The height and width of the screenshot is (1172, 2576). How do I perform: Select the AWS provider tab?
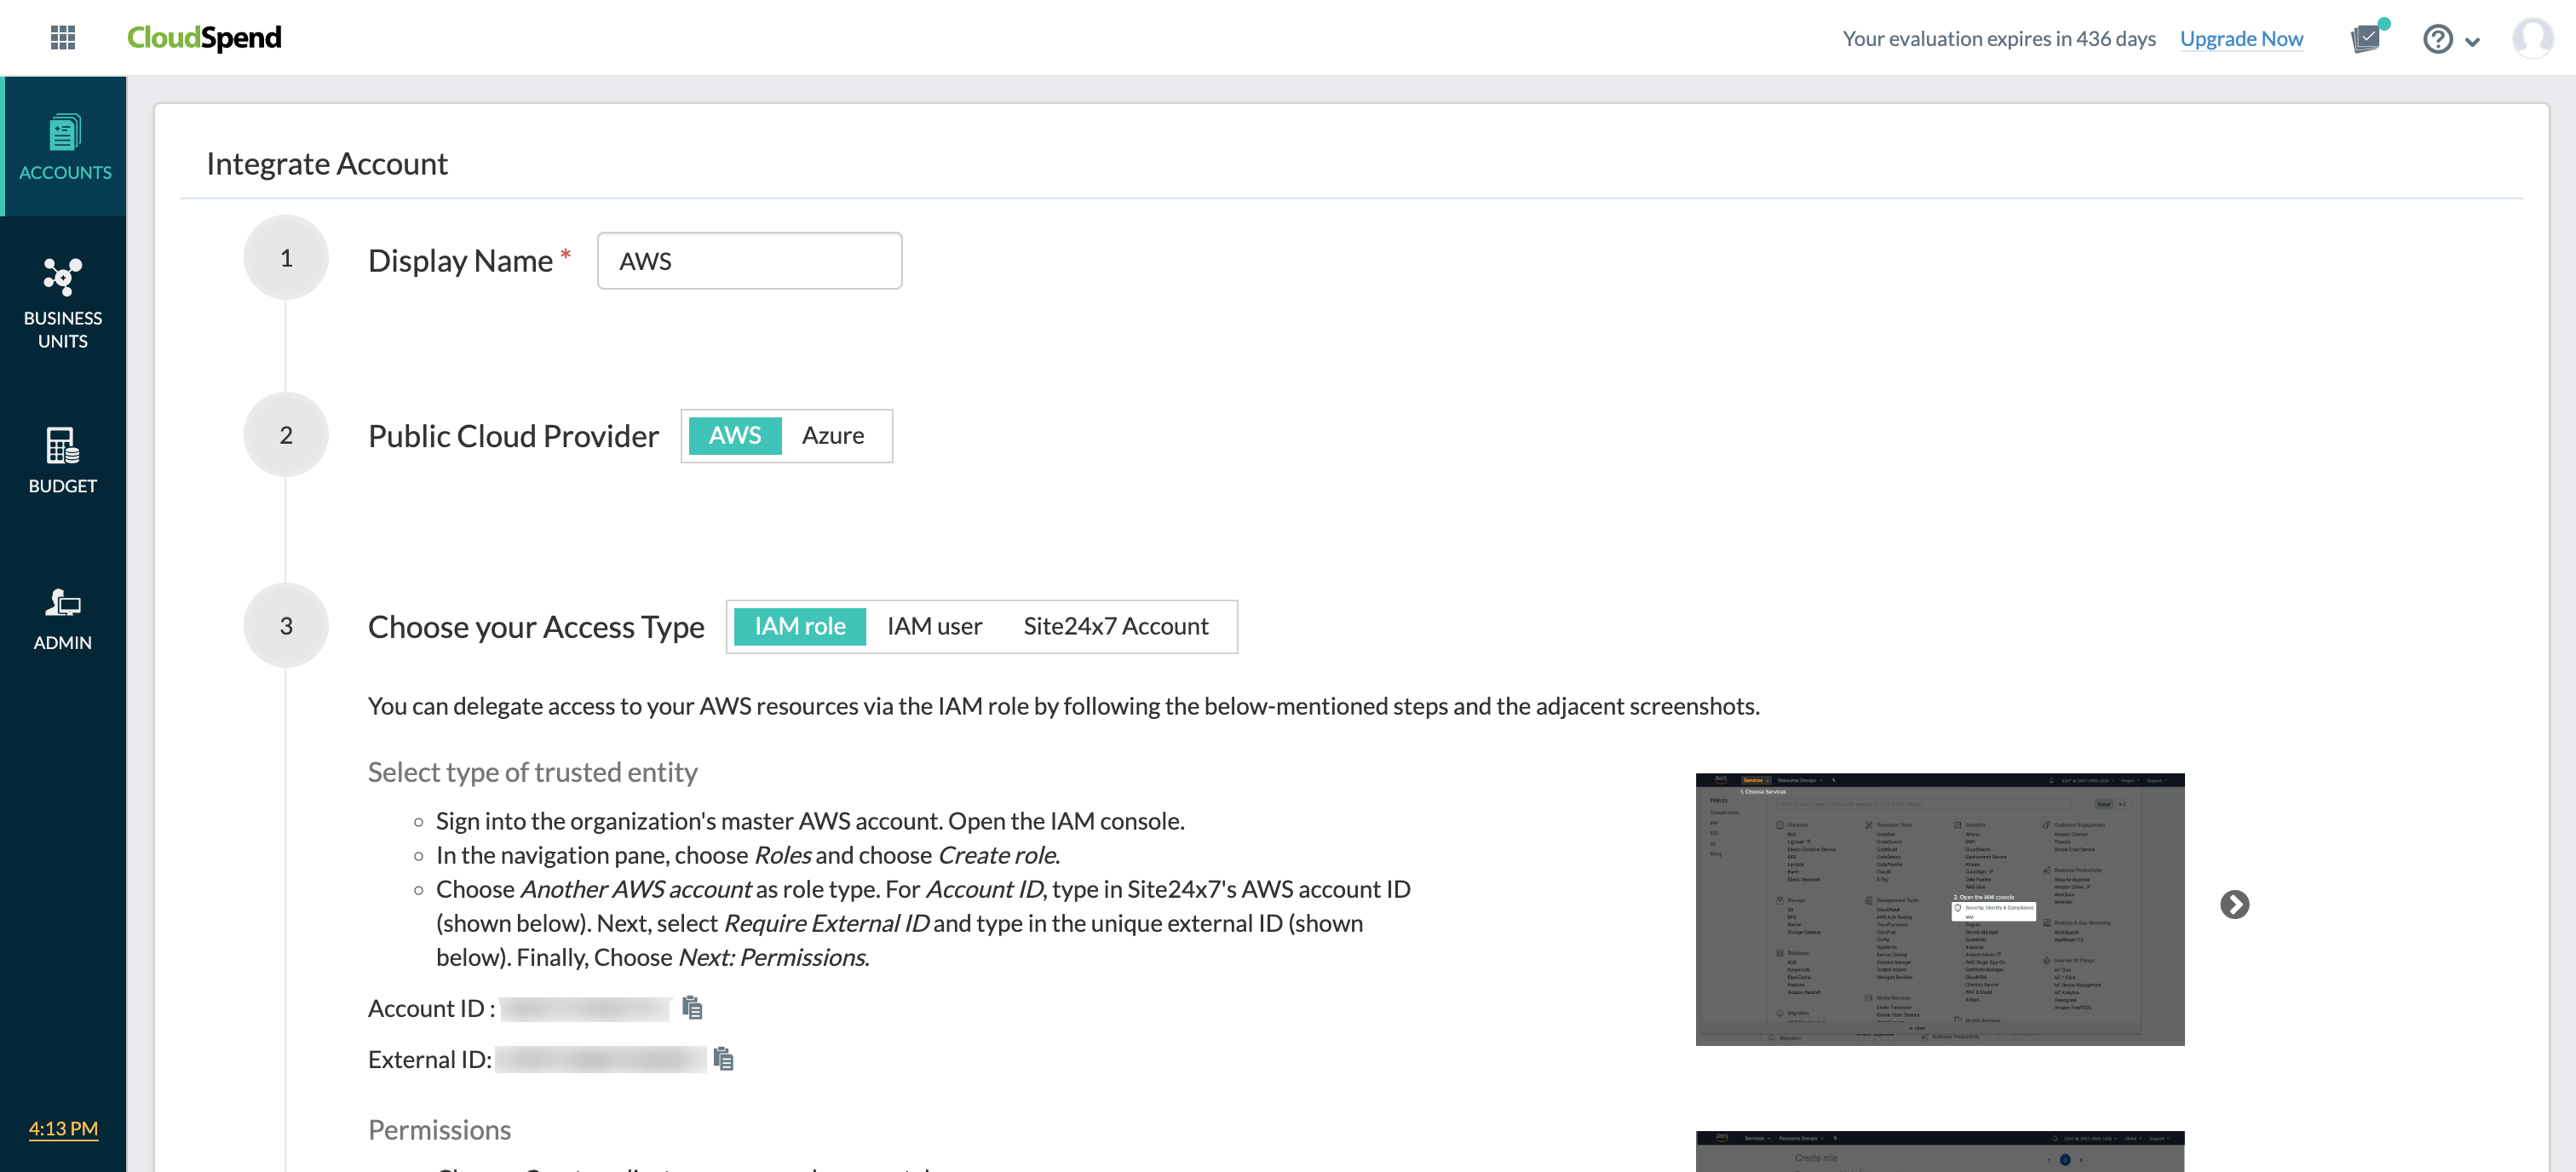(x=735, y=435)
